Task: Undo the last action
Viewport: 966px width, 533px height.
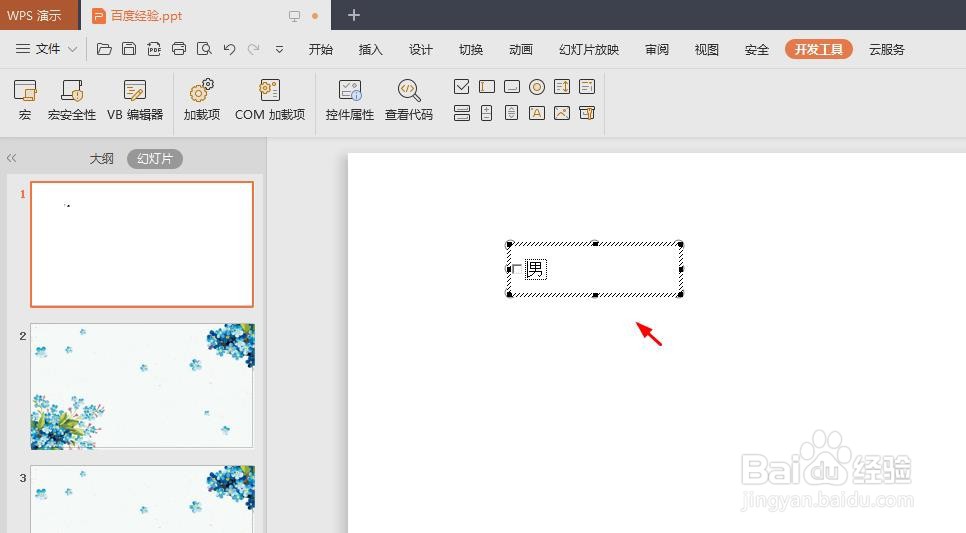Action: pyautogui.click(x=229, y=49)
